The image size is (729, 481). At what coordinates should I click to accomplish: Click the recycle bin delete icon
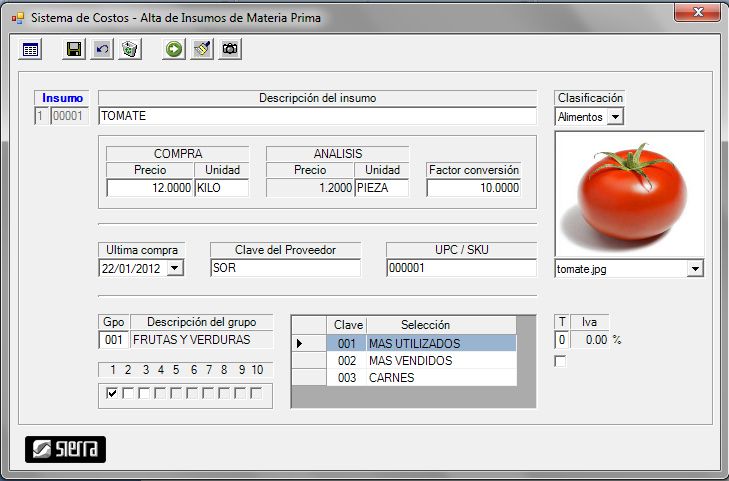tap(129, 49)
